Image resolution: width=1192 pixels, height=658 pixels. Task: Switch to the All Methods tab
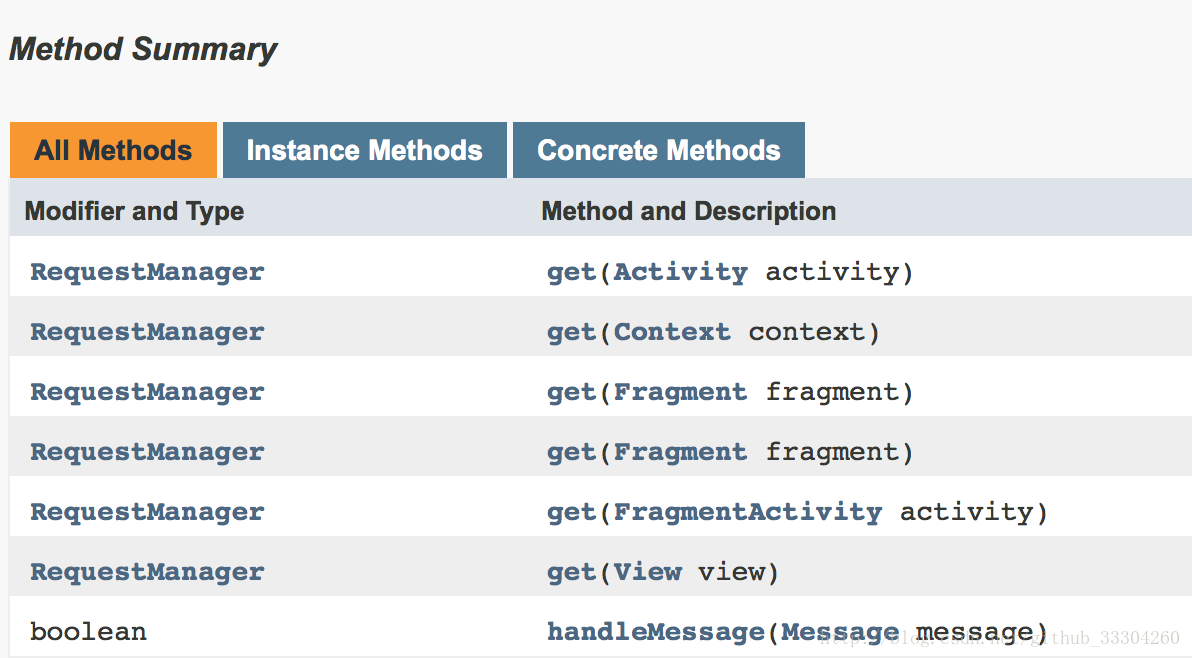(x=113, y=151)
